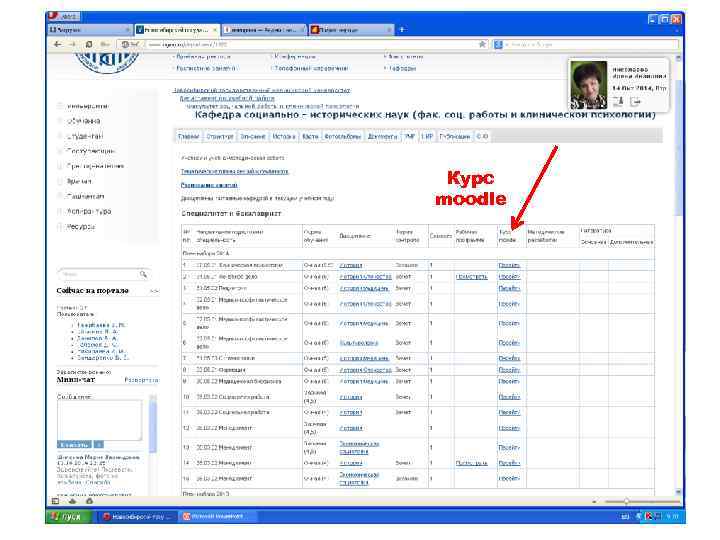Image resolution: width=720 pixels, height=540 pixels.
Task: Open the Windows Пуск start button
Action: click(70, 517)
